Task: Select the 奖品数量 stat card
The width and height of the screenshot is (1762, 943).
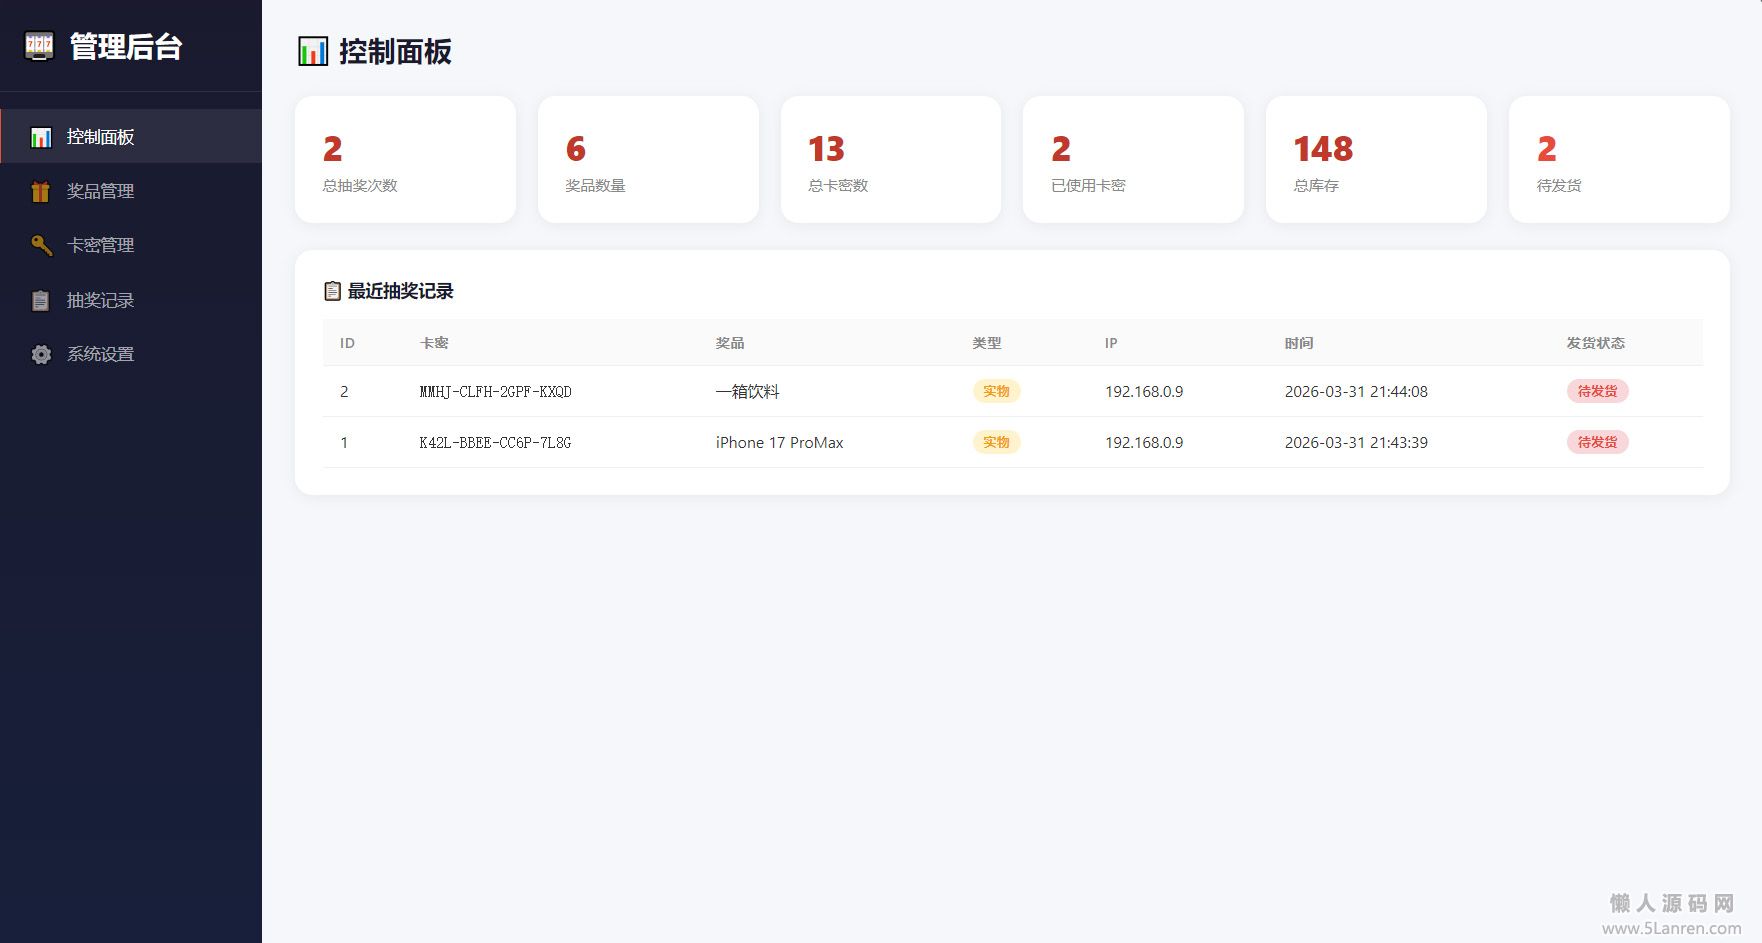Action: click(648, 160)
